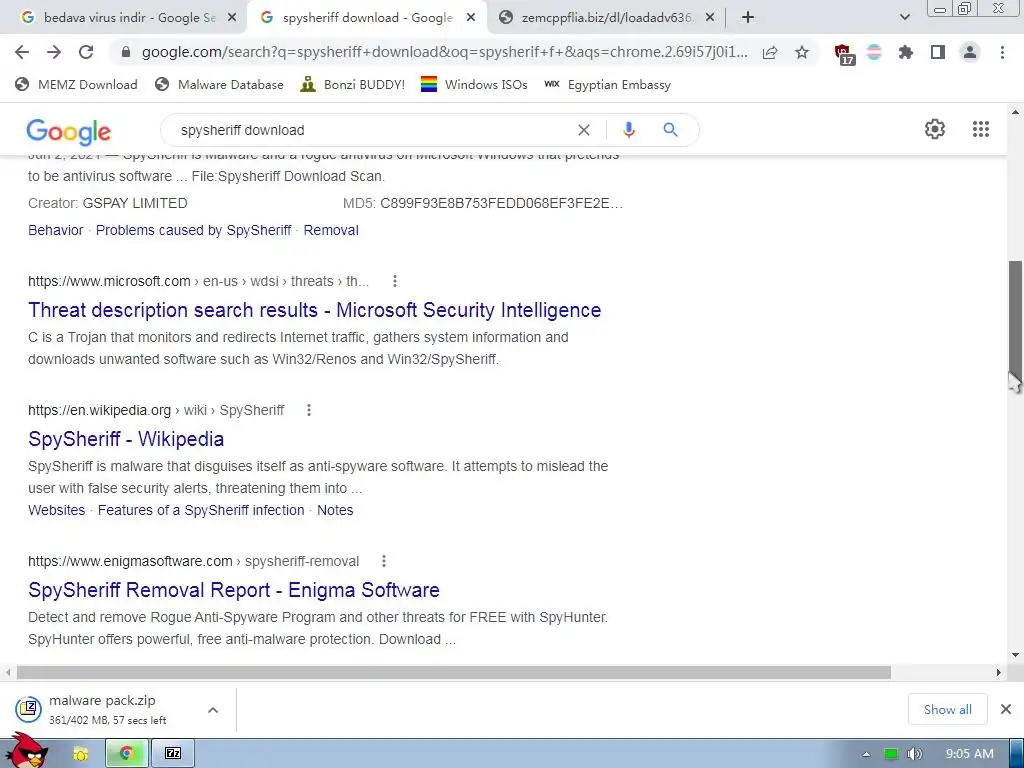
Task: Follow the Removal sublink
Action: [x=331, y=230]
